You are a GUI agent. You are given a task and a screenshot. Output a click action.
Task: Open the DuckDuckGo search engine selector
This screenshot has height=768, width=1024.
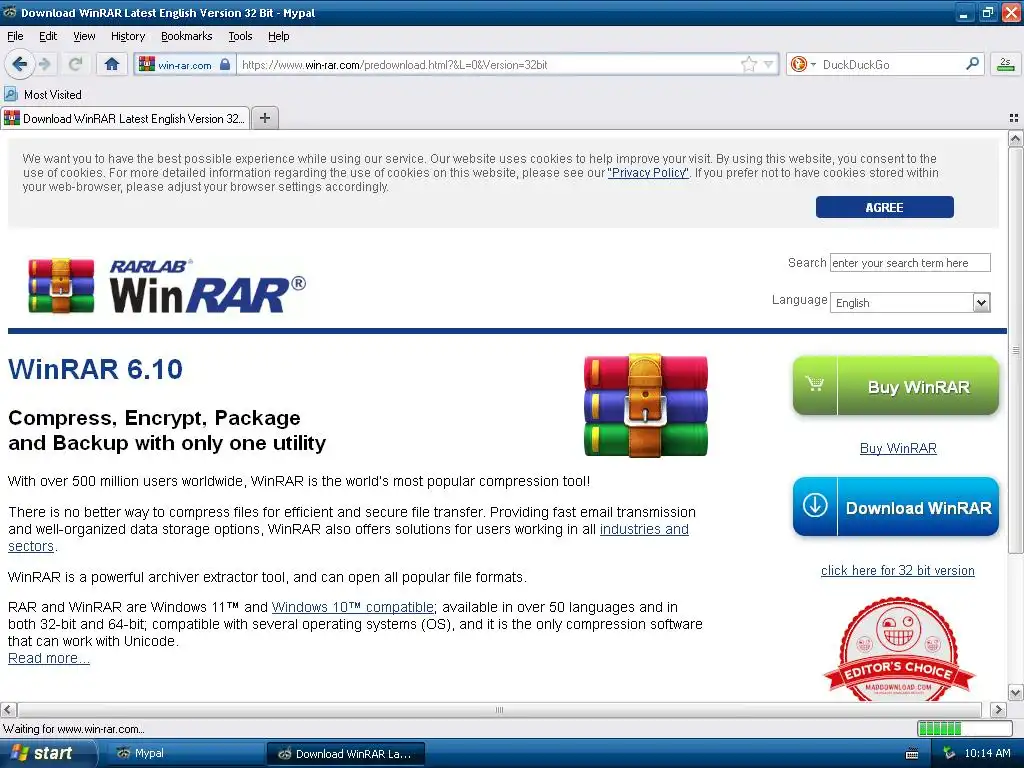803,64
